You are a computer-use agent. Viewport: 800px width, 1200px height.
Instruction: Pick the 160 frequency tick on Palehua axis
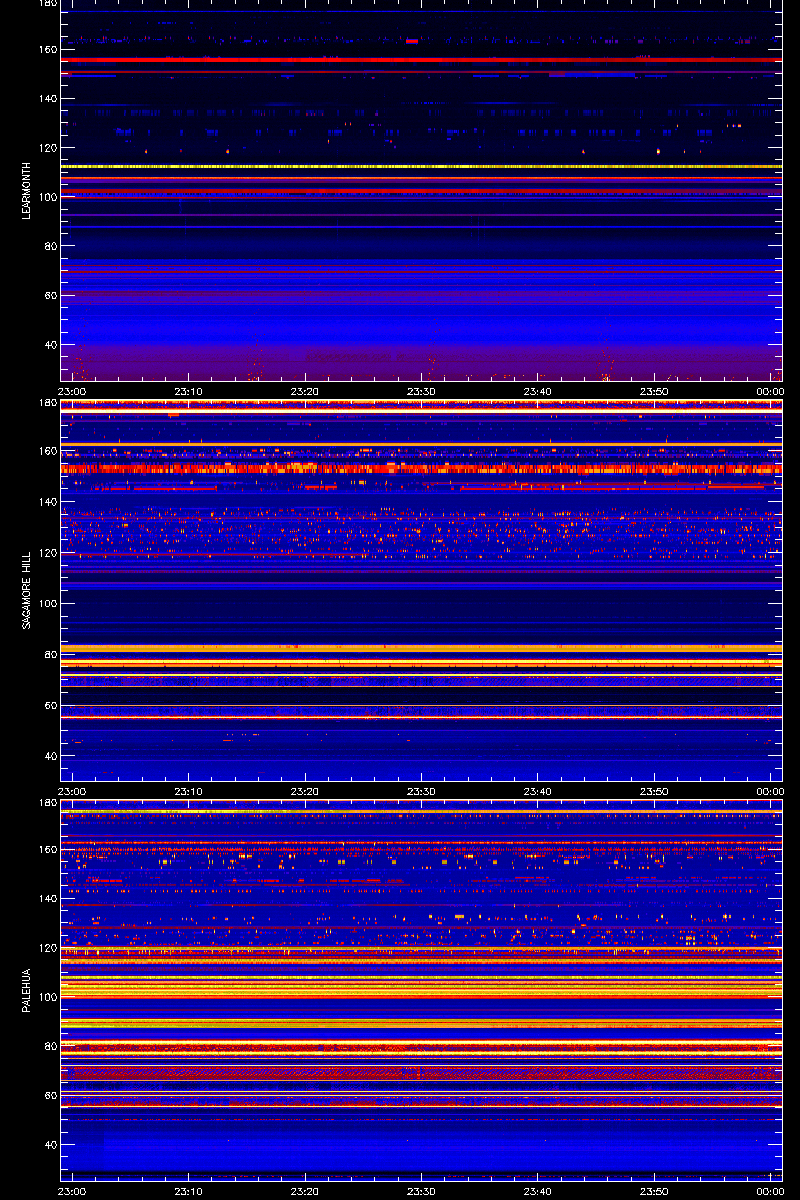click(x=48, y=850)
